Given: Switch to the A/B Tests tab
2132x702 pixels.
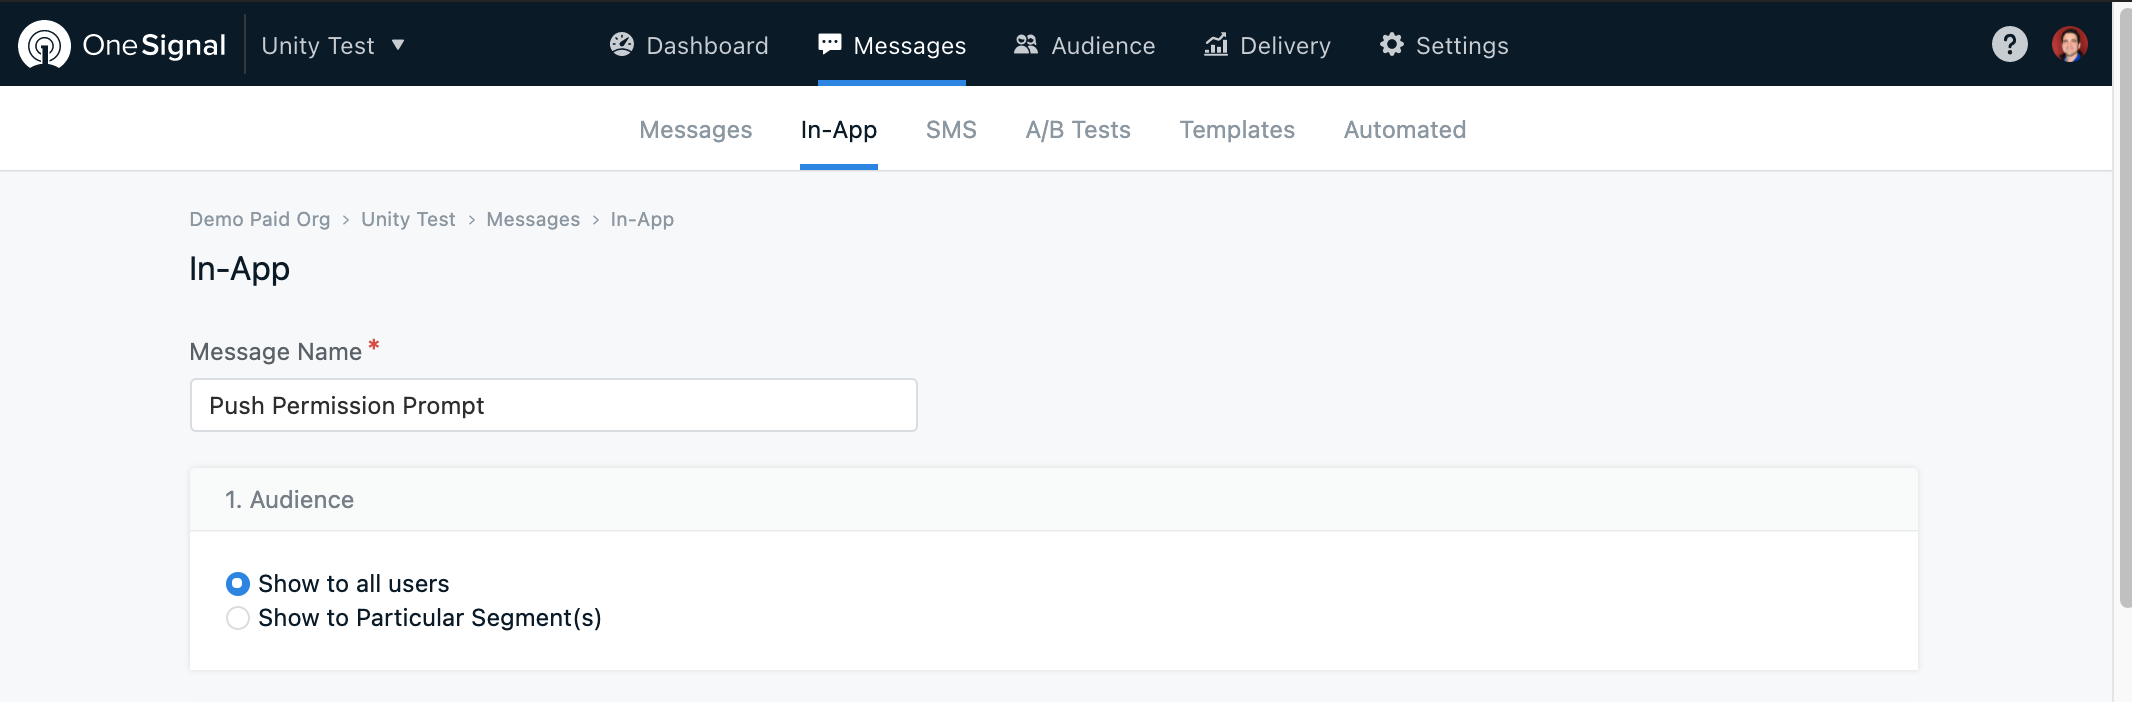Looking at the screenshot, I should (x=1078, y=130).
